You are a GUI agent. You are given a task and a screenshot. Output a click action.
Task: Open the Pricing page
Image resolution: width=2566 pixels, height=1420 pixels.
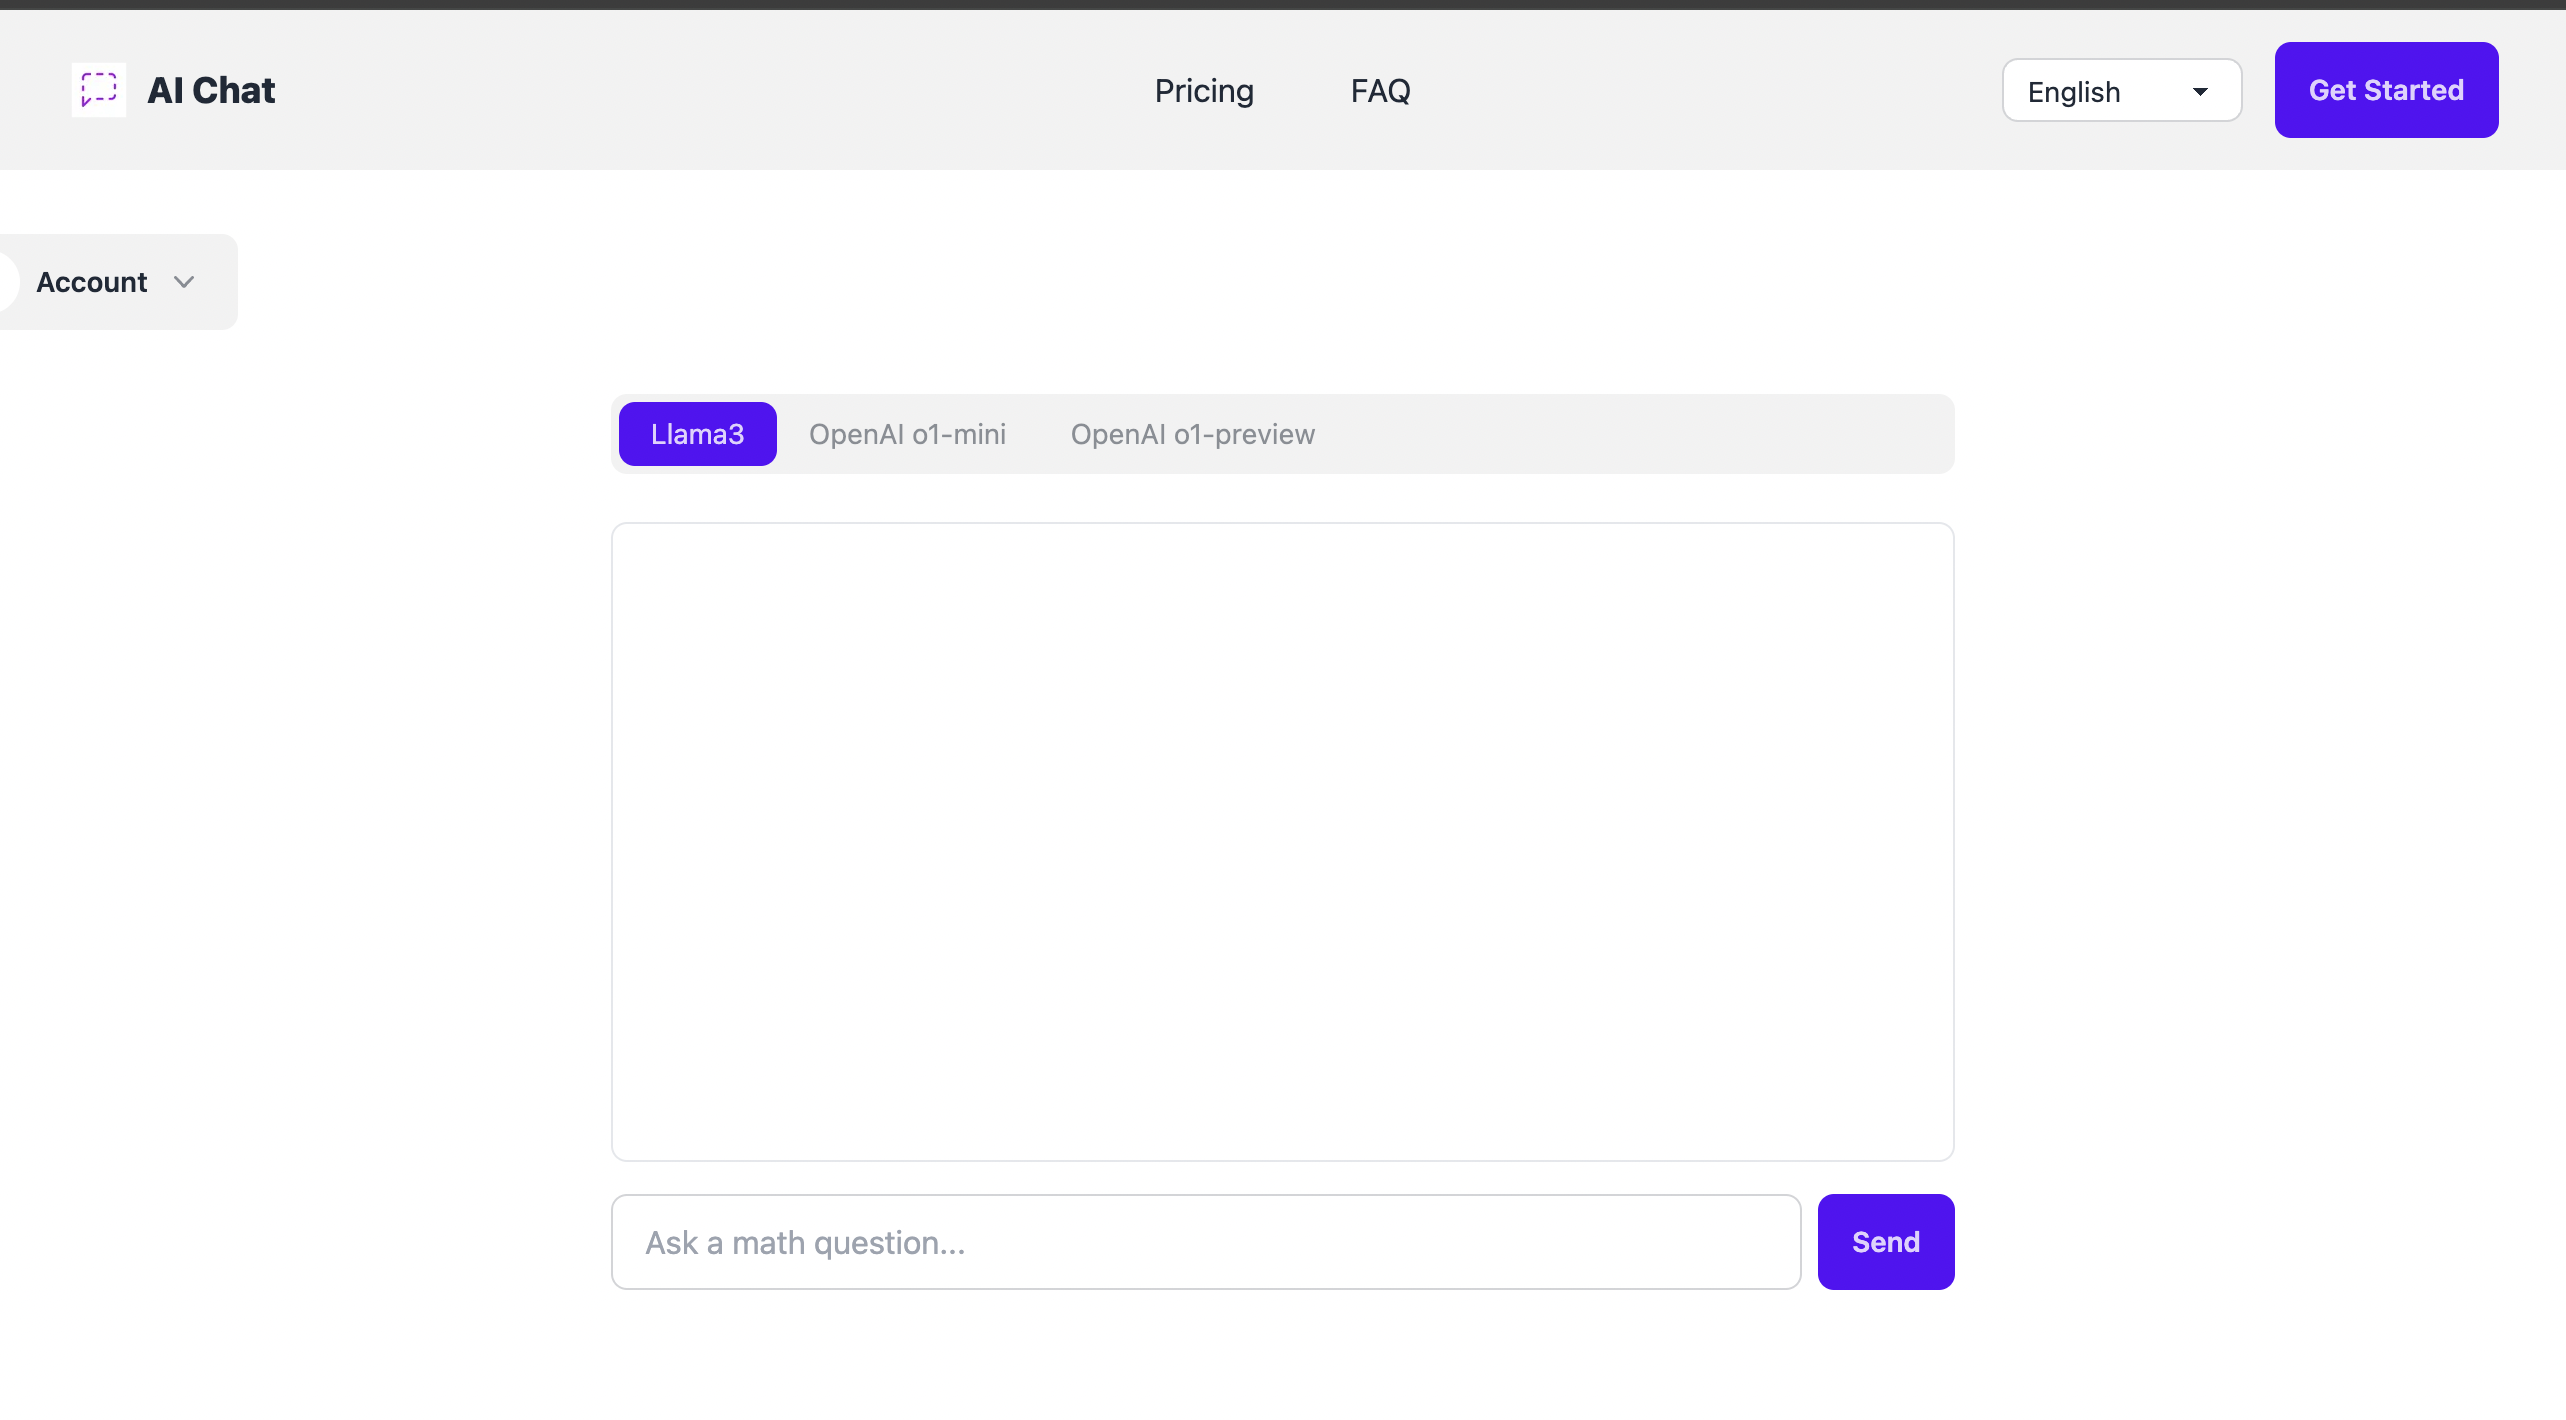(1203, 90)
